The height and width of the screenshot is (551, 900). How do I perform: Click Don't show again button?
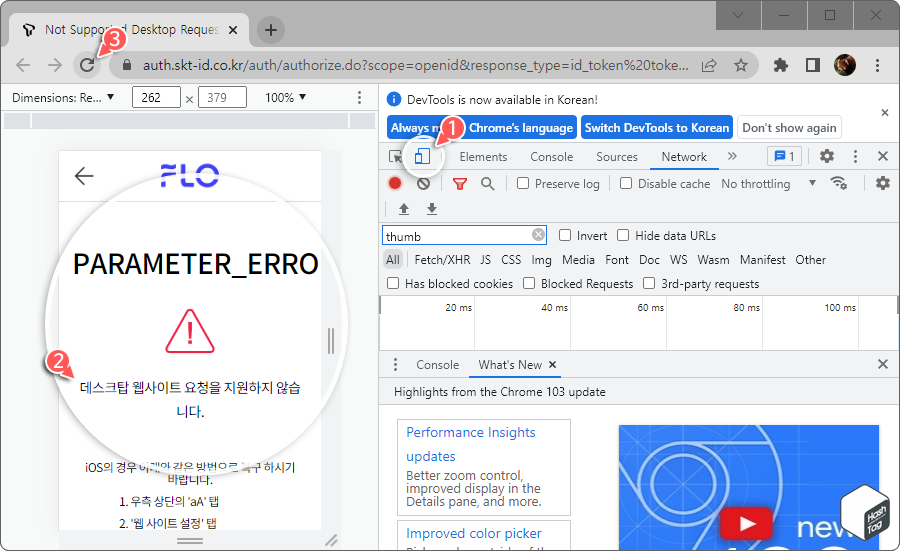[x=789, y=127]
